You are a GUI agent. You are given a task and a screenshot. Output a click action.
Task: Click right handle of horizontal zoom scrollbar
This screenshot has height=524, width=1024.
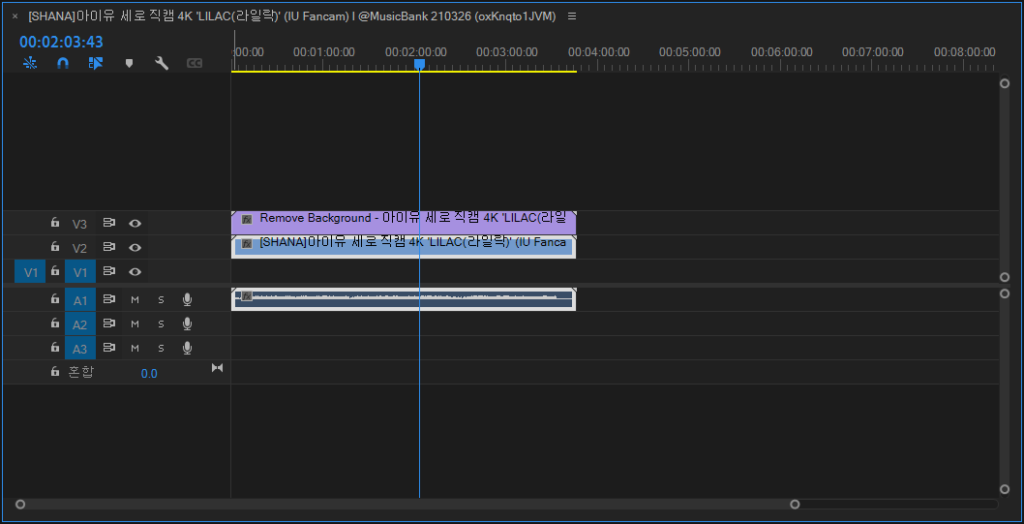coord(795,504)
